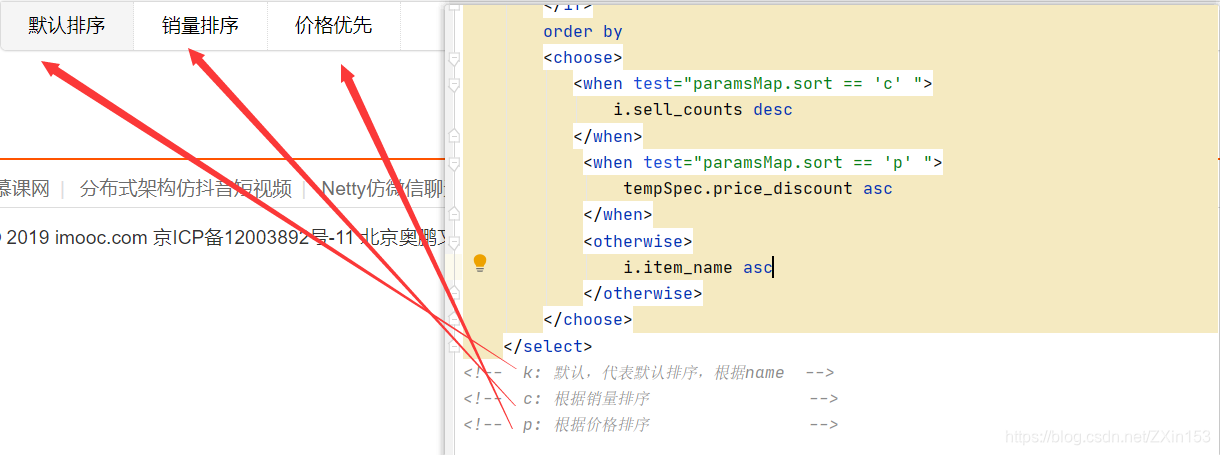Open the 价格优先 sort tab
The height and width of the screenshot is (455, 1220).
(x=334, y=25)
